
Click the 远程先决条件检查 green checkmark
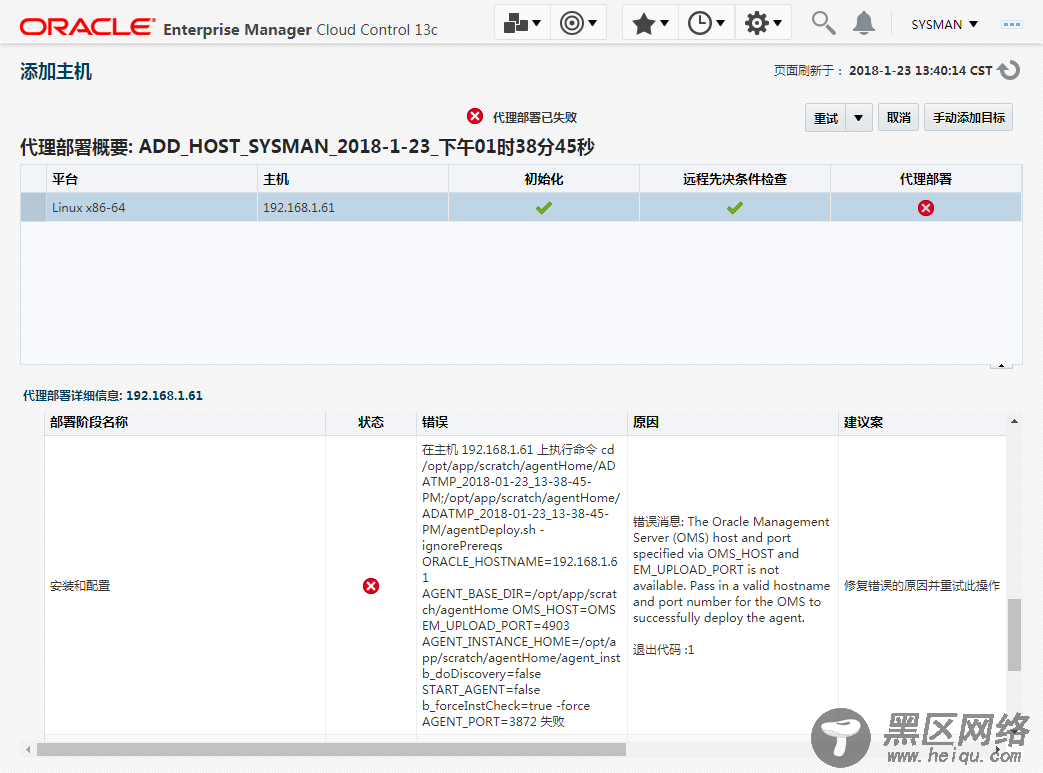(734, 208)
